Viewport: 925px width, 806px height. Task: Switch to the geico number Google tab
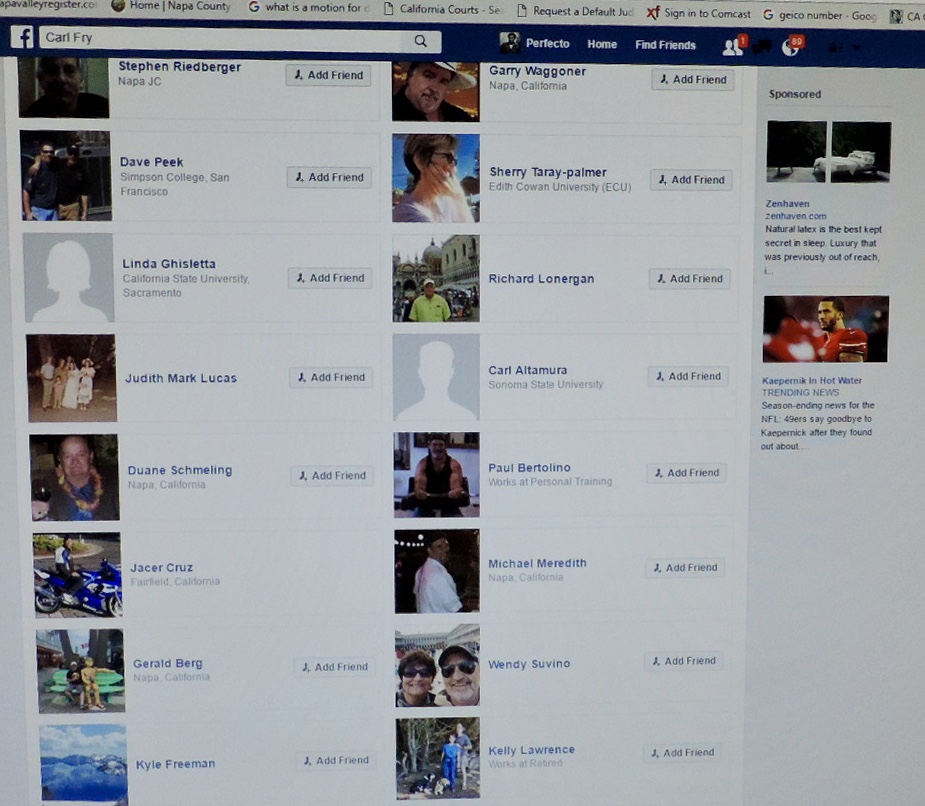[x=820, y=15]
